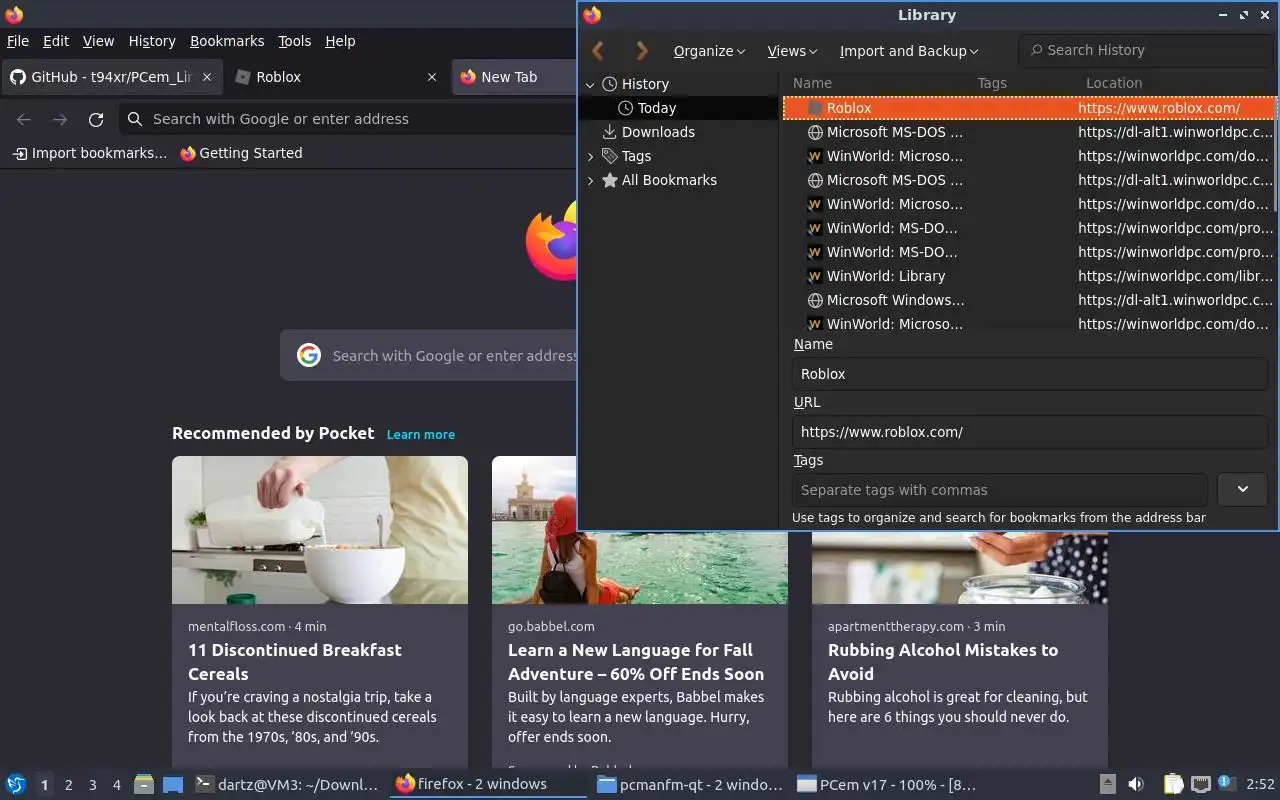1280x800 pixels.
Task: Open the Help menu
Action: click(340, 41)
